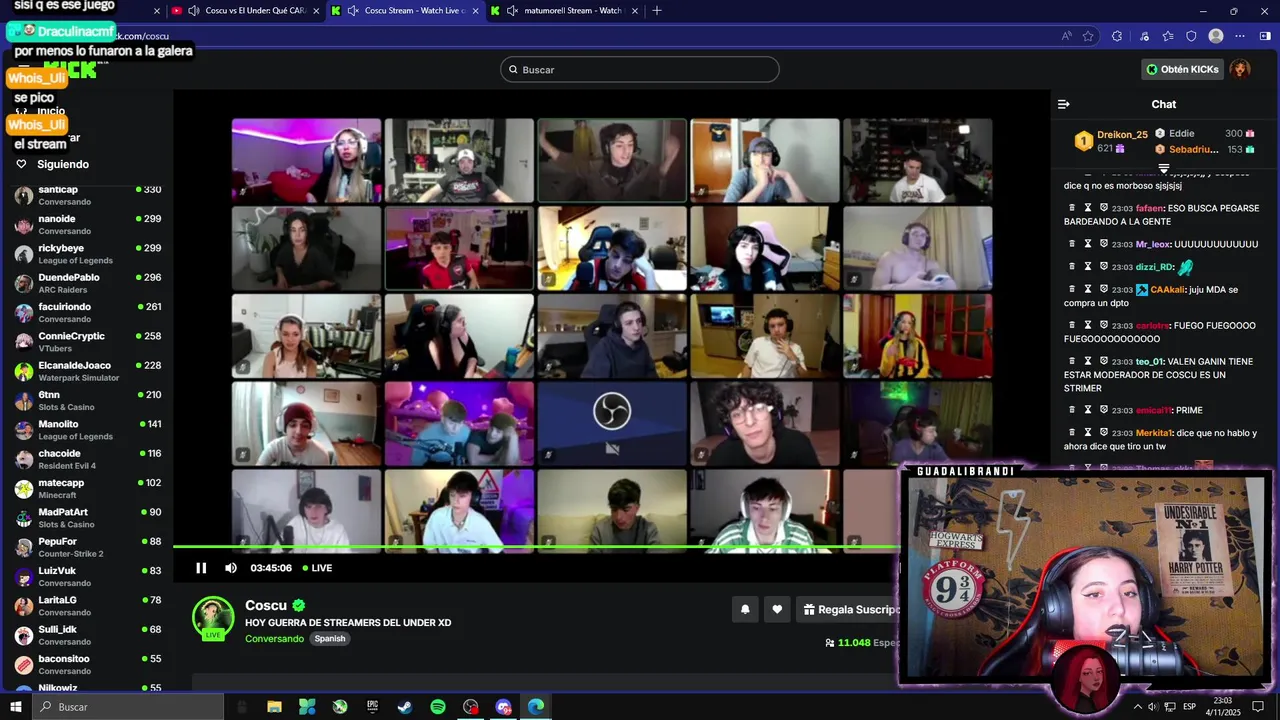Open the Siguiendo followed channels section
Screen dimensions: 1280x720
pos(53,164)
